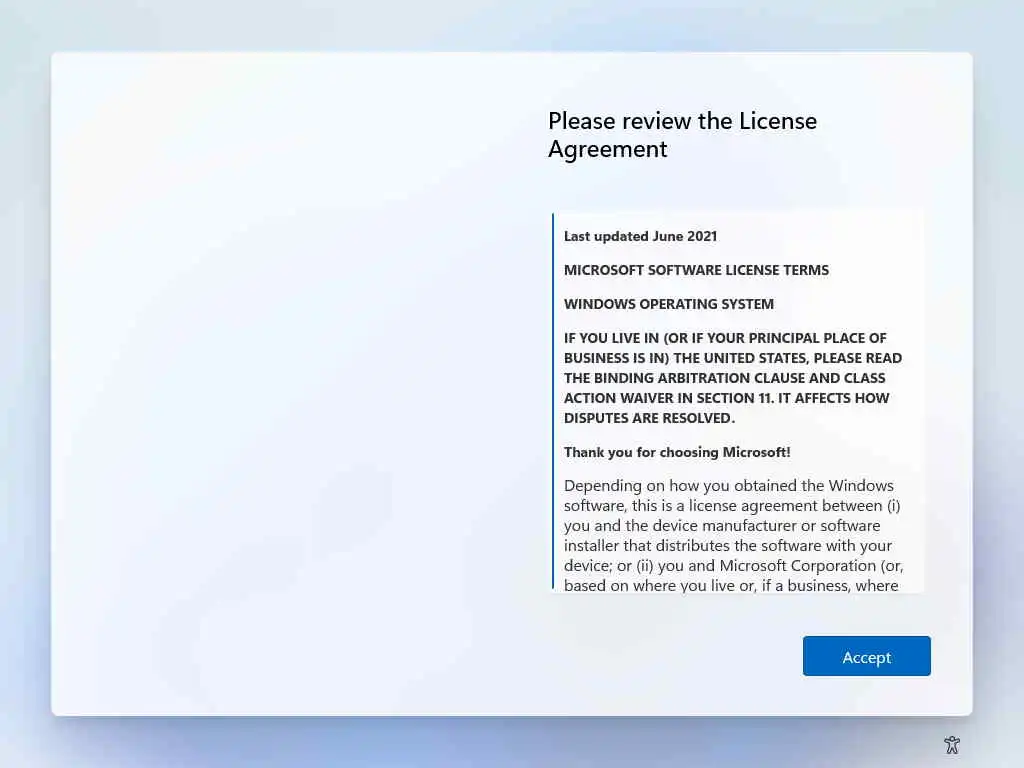The height and width of the screenshot is (768, 1024).
Task: Click the Accept button
Action: pos(866,656)
